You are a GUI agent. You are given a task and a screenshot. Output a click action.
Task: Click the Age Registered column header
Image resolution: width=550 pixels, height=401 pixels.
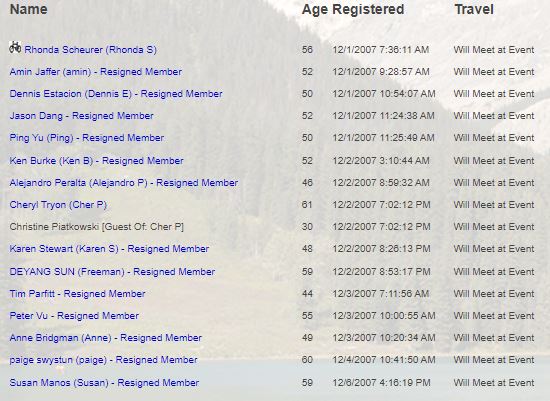[x=353, y=9]
